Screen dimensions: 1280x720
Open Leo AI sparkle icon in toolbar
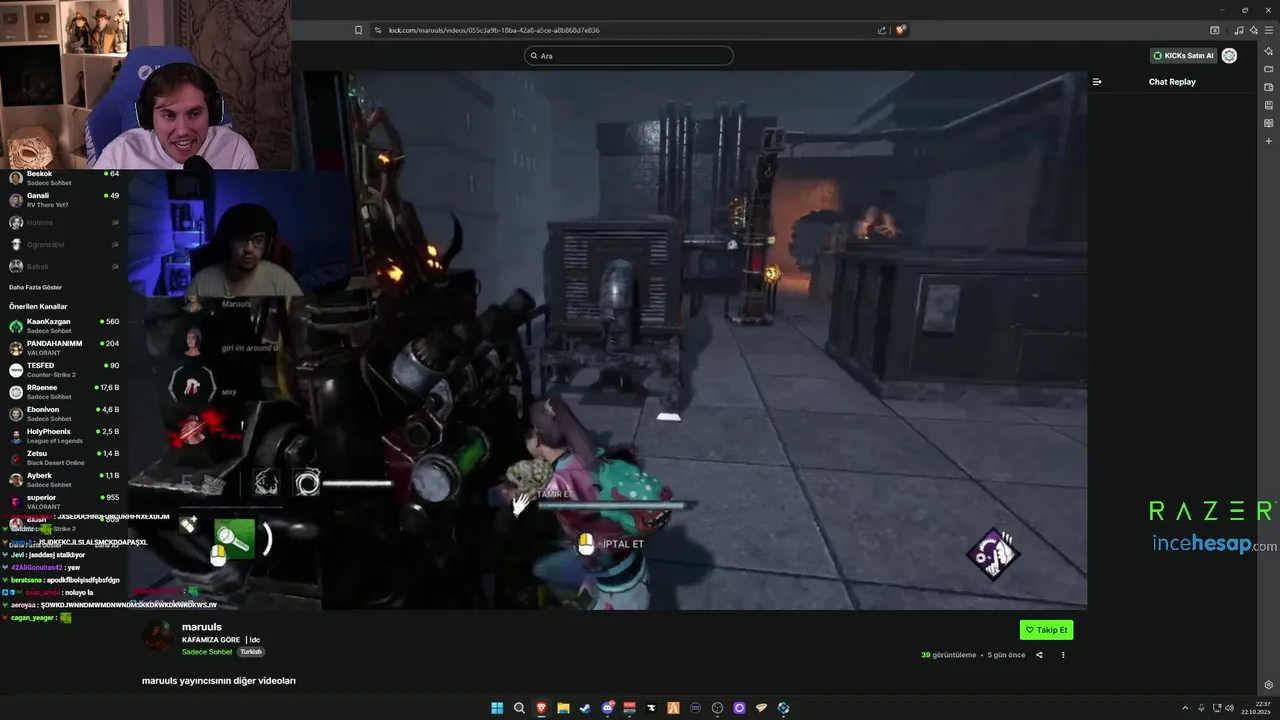(1253, 30)
